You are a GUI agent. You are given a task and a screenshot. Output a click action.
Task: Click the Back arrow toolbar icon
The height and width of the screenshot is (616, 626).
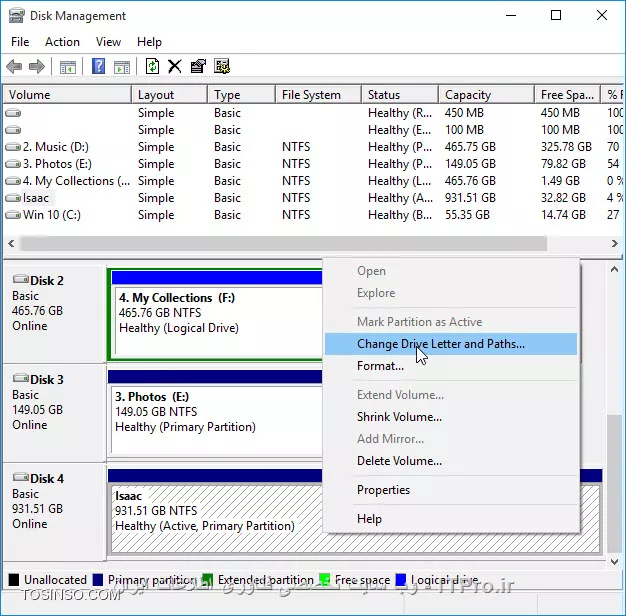point(14,66)
